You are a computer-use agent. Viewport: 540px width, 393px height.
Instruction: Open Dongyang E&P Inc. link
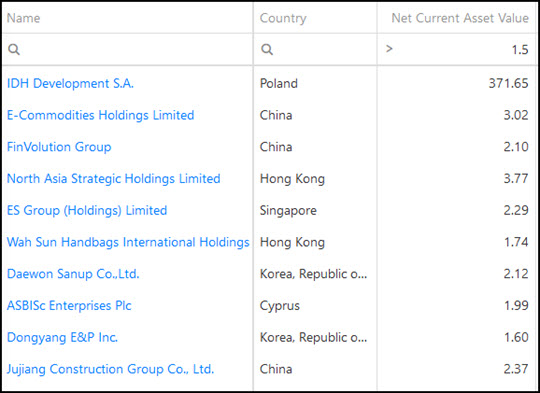pyautogui.click(x=62, y=337)
